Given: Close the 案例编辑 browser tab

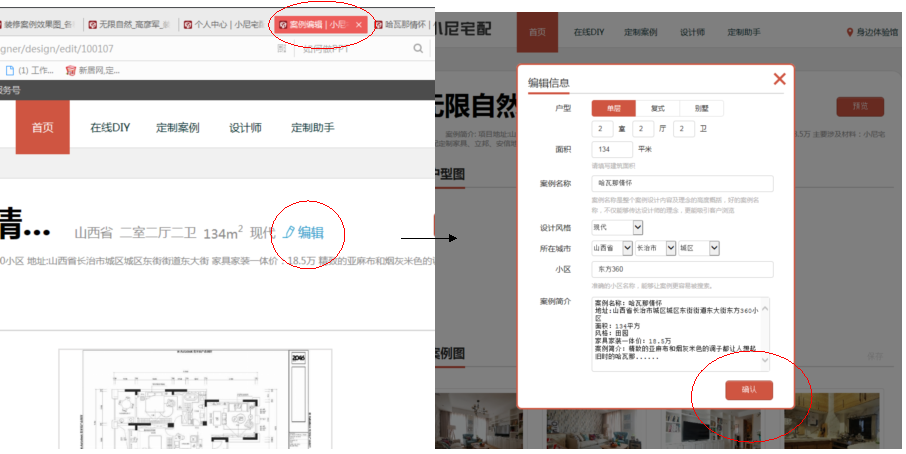Looking at the screenshot, I should click(359, 24).
